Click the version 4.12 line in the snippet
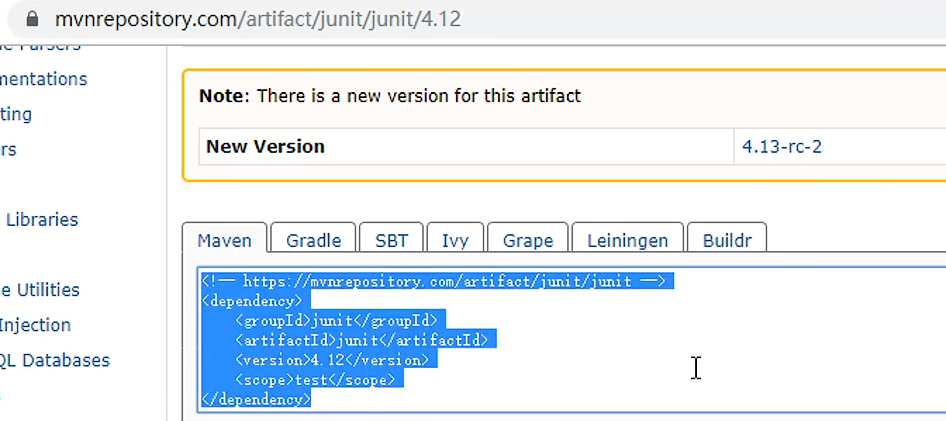The image size is (946, 421). point(331,360)
